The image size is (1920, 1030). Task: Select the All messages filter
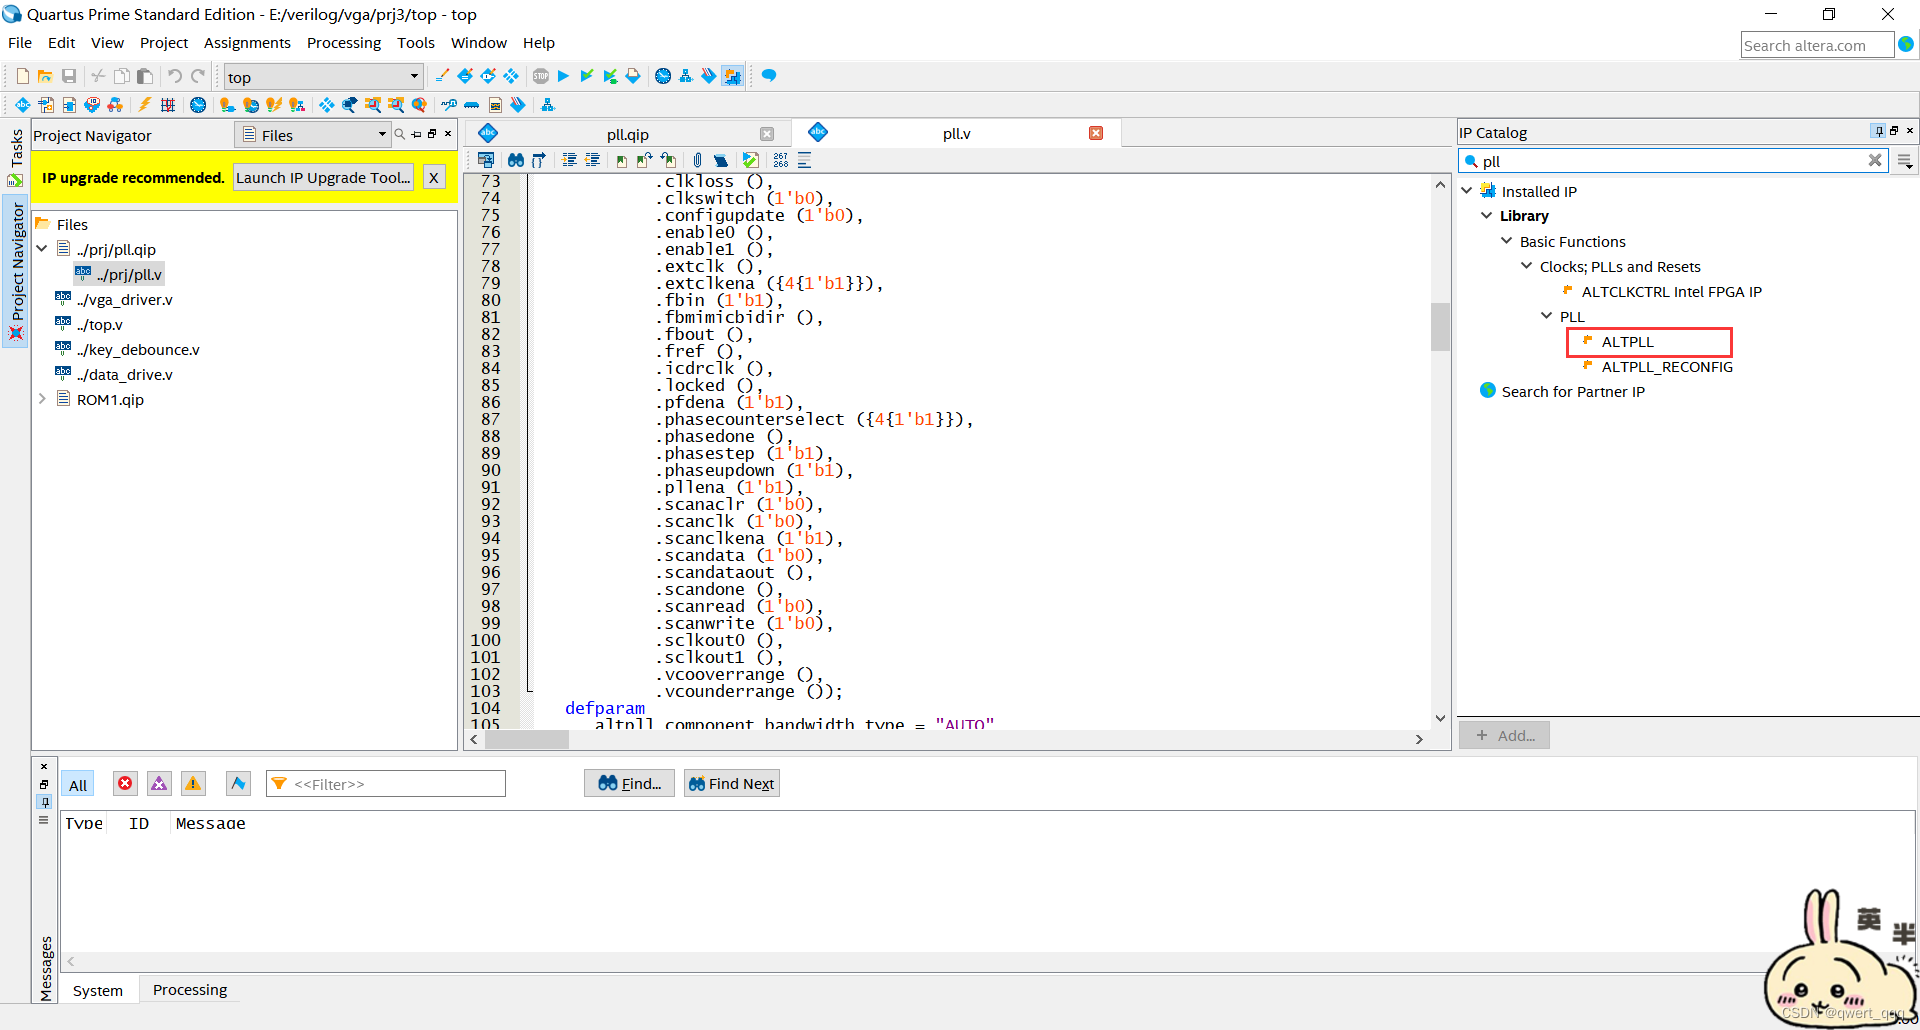tap(78, 785)
